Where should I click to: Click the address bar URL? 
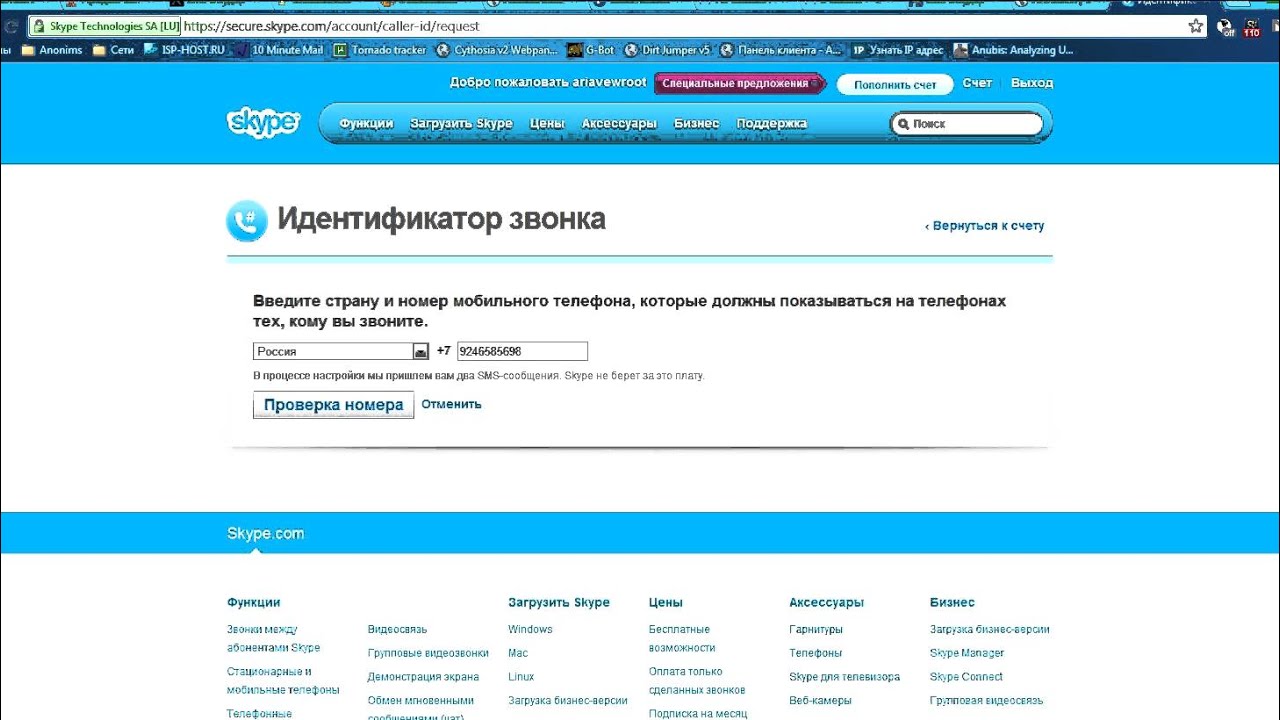pyautogui.click(x=332, y=26)
